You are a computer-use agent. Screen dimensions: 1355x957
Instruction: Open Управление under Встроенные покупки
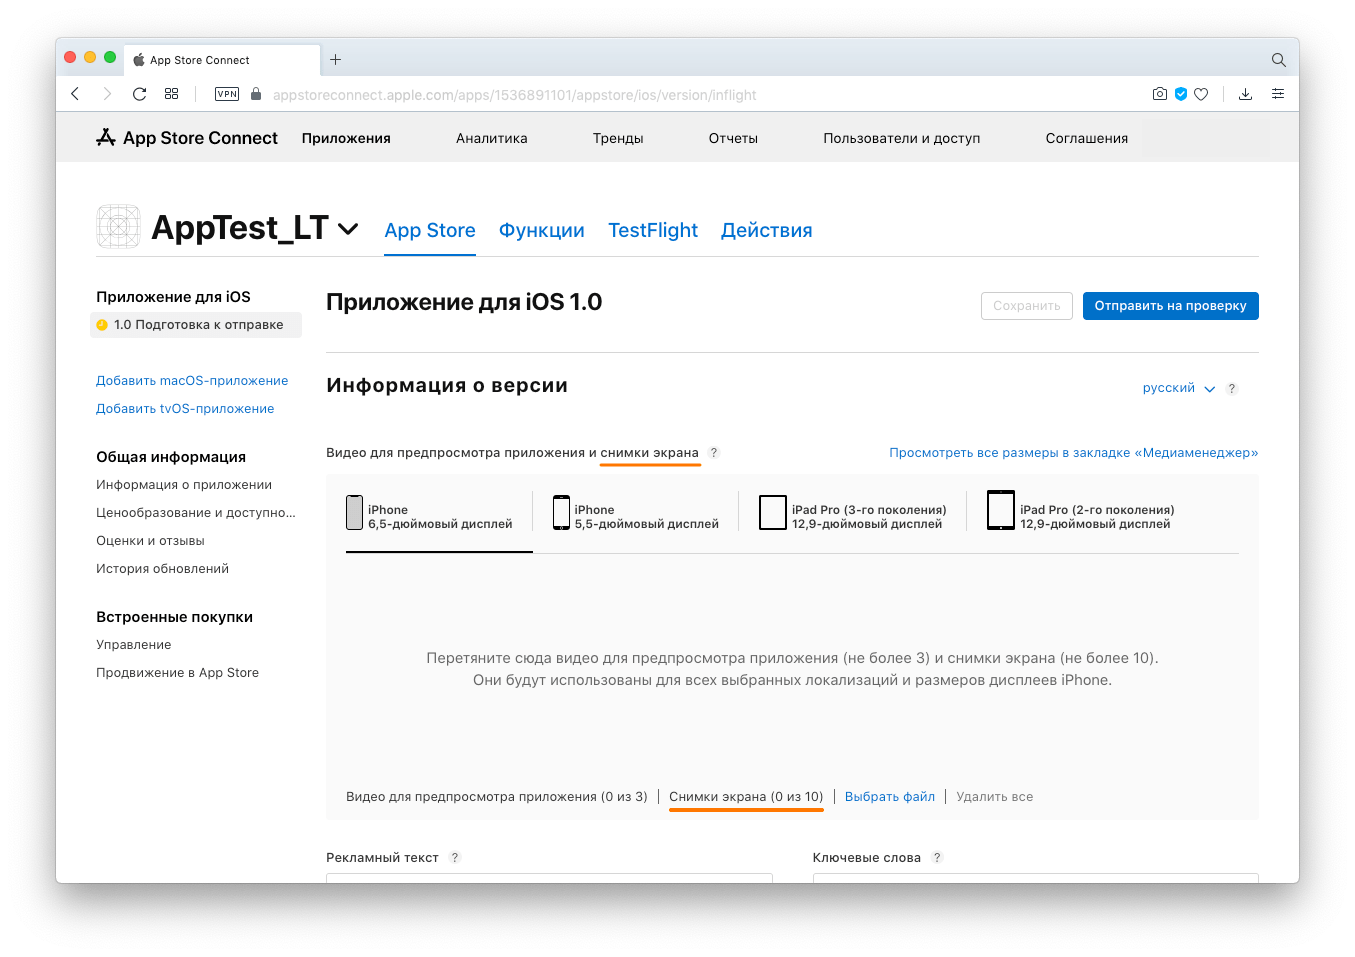(134, 645)
